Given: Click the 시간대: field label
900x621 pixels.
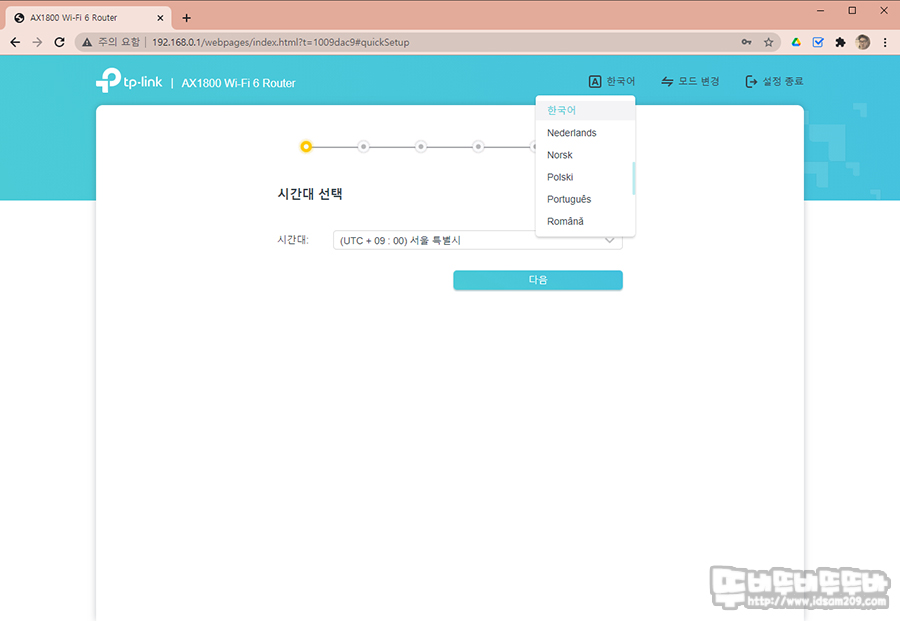Looking at the screenshot, I should click(x=293, y=240).
